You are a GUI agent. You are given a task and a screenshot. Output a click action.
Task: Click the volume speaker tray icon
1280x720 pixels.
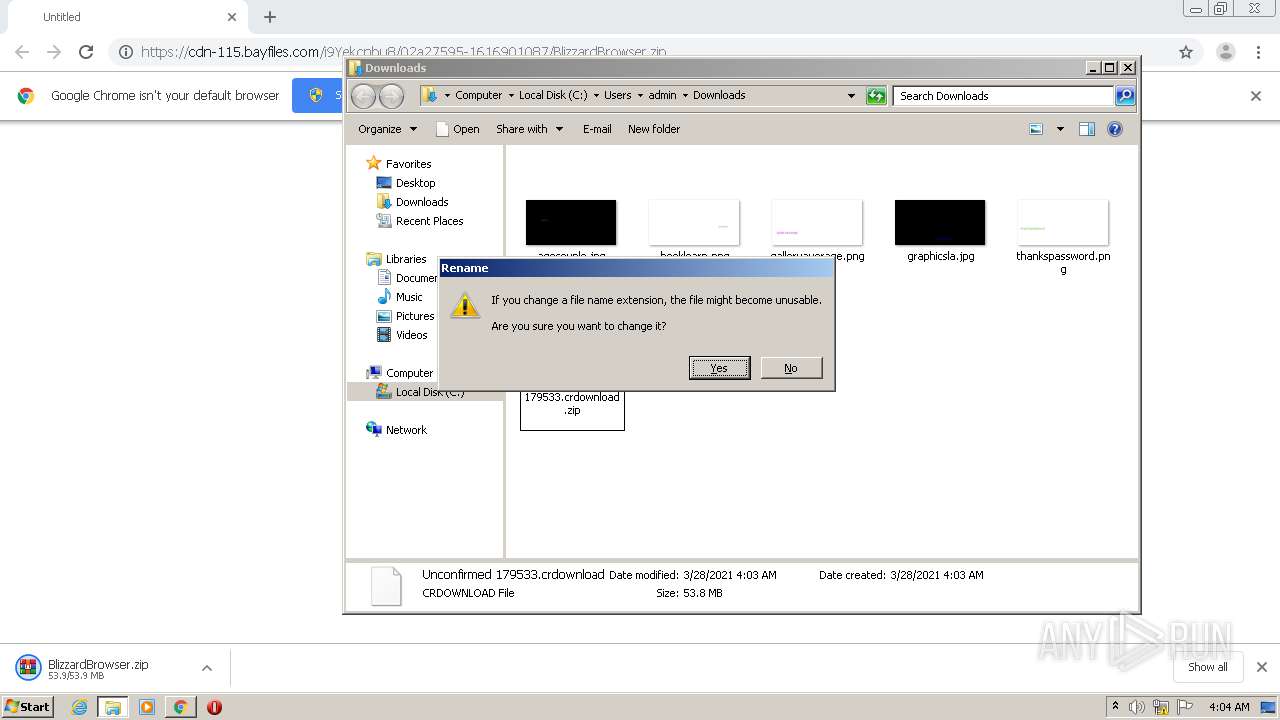pos(1137,707)
